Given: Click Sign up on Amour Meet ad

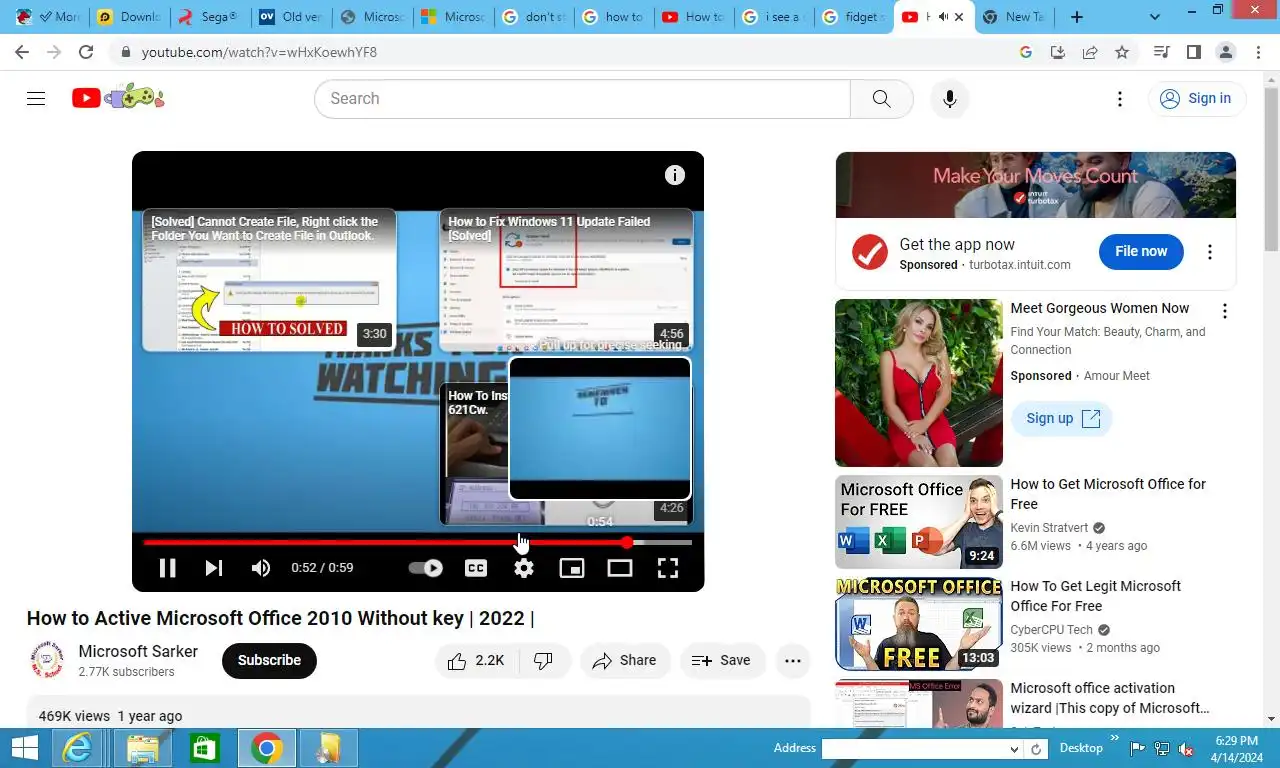Looking at the screenshot, I should coord(1062,418).
